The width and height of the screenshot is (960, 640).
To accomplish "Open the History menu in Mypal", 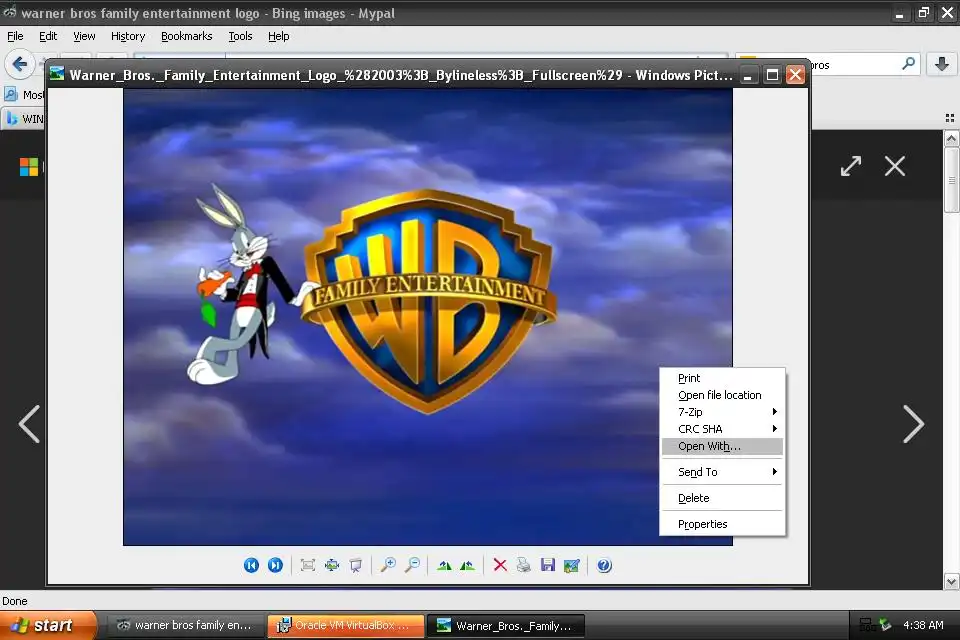I will [128, 36].
